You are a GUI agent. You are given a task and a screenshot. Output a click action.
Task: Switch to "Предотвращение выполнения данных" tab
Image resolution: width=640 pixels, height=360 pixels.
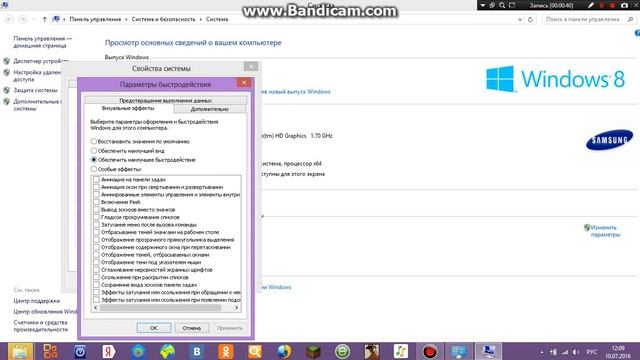166,100
